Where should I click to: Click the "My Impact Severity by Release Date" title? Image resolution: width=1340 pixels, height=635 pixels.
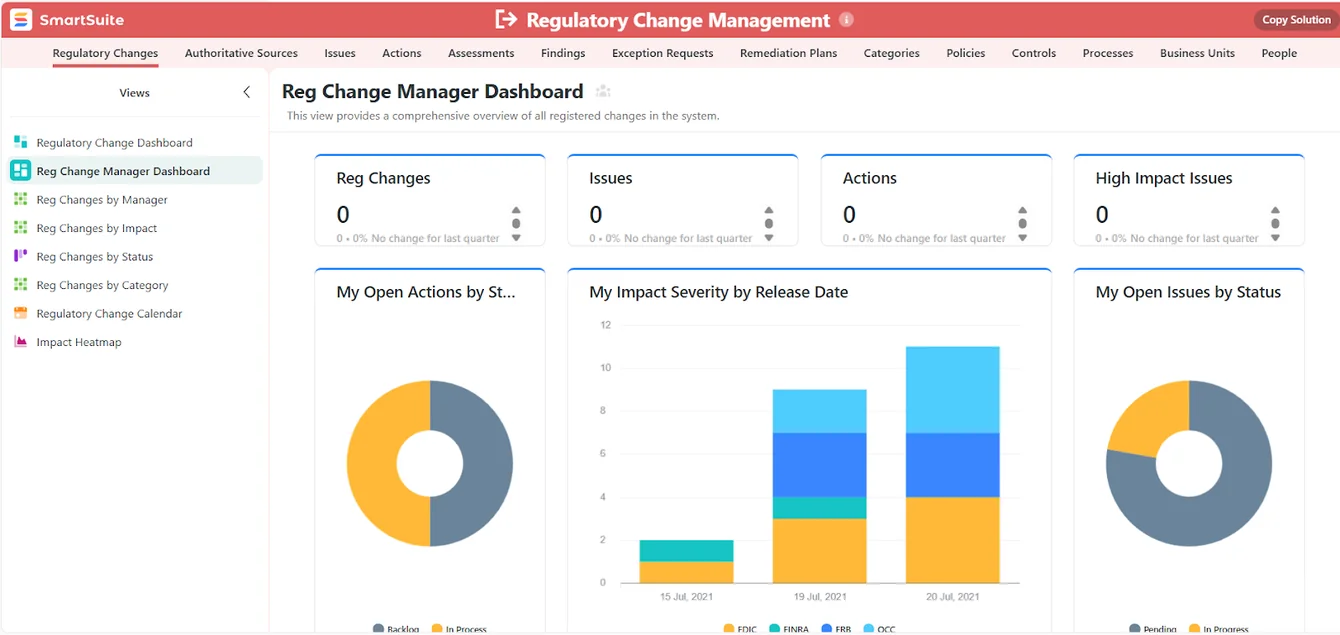point(719,292)
